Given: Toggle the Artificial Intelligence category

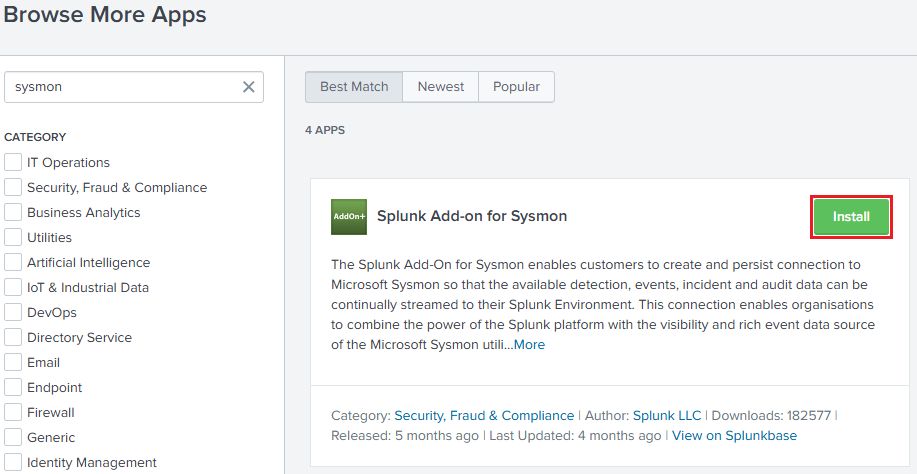Looking at the screenshot, I should point(13,262).
